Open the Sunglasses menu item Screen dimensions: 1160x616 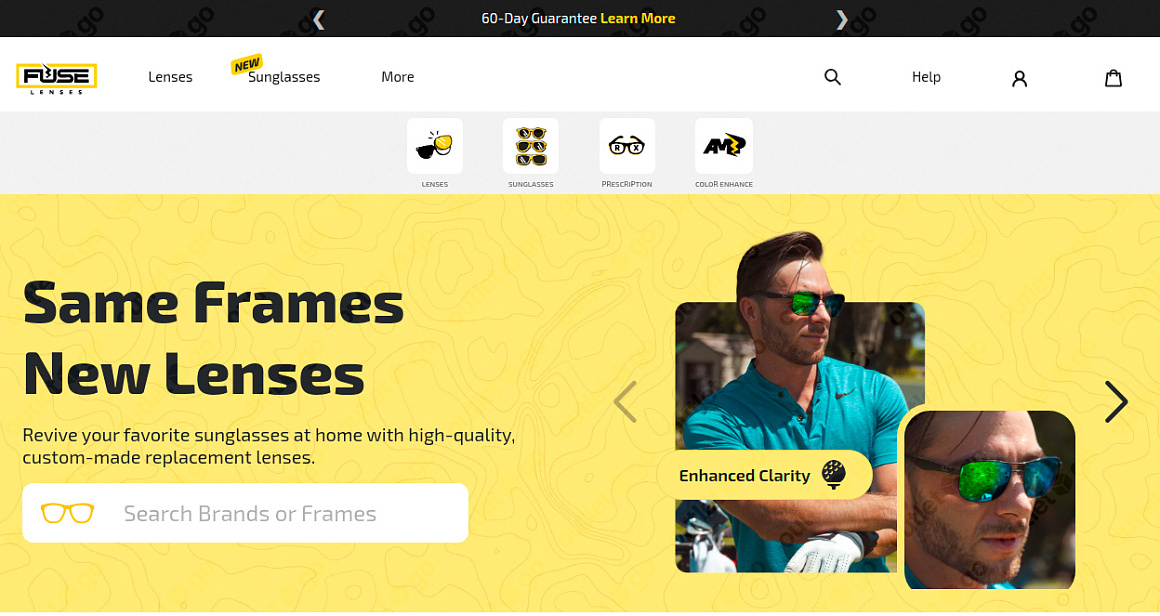click(x=284, y=77)
